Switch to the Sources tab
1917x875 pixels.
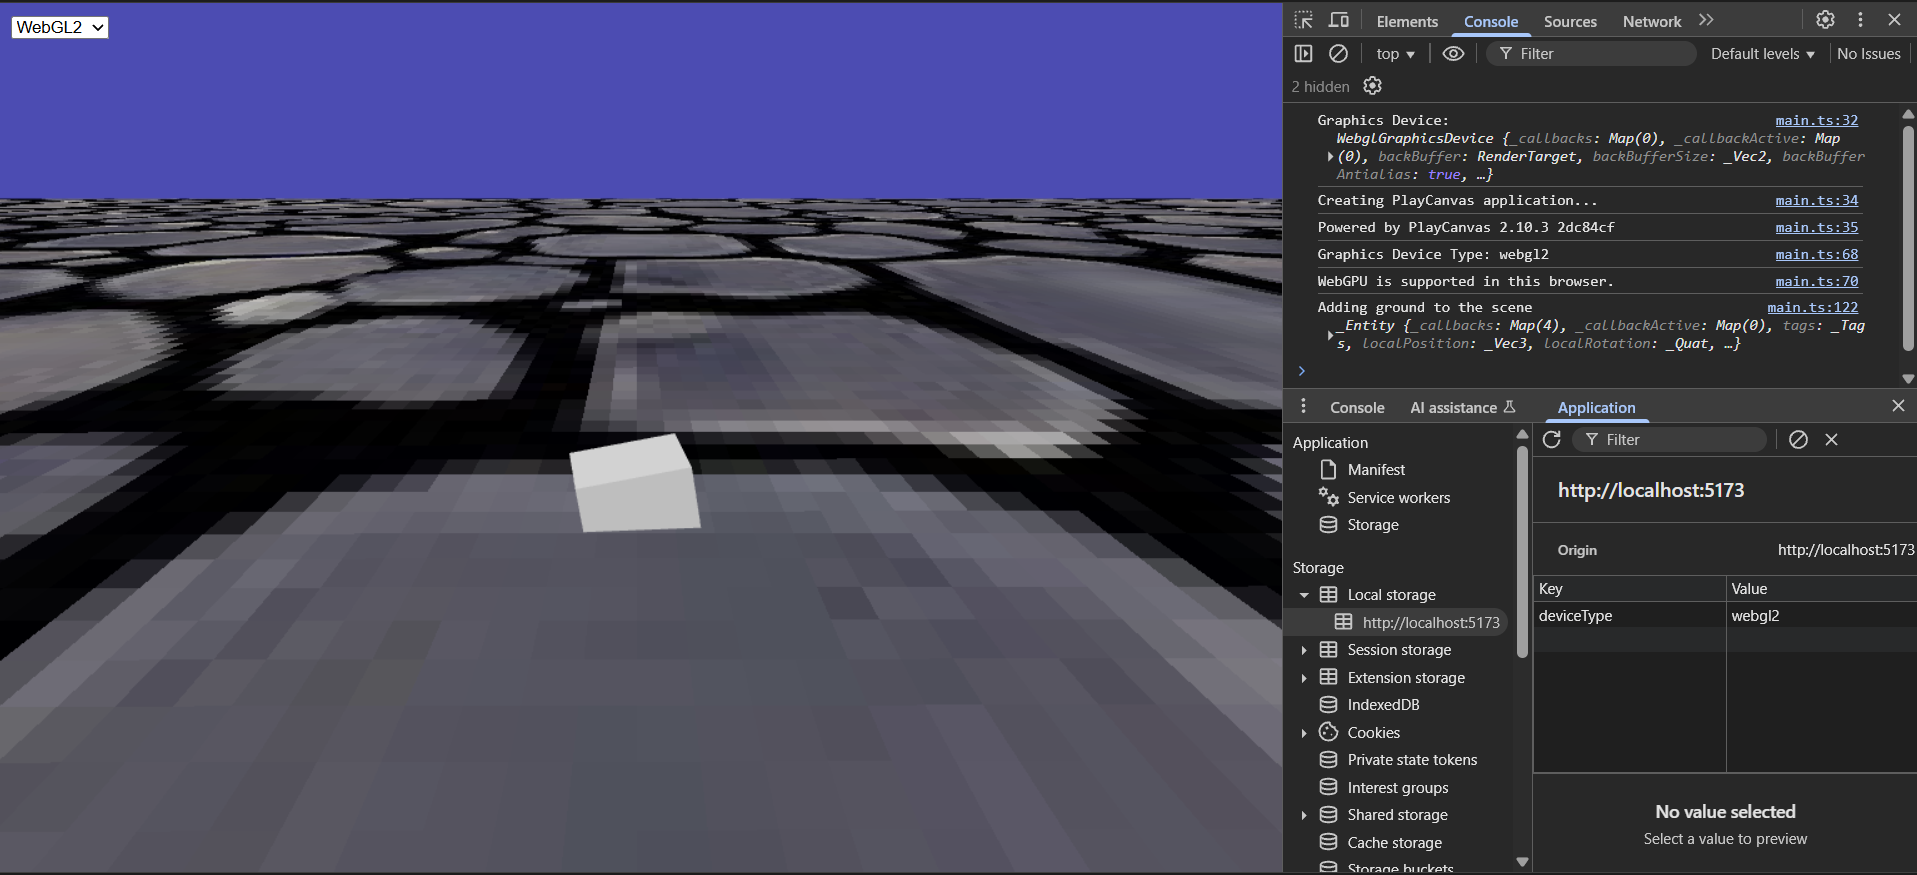coord(1570,21)
